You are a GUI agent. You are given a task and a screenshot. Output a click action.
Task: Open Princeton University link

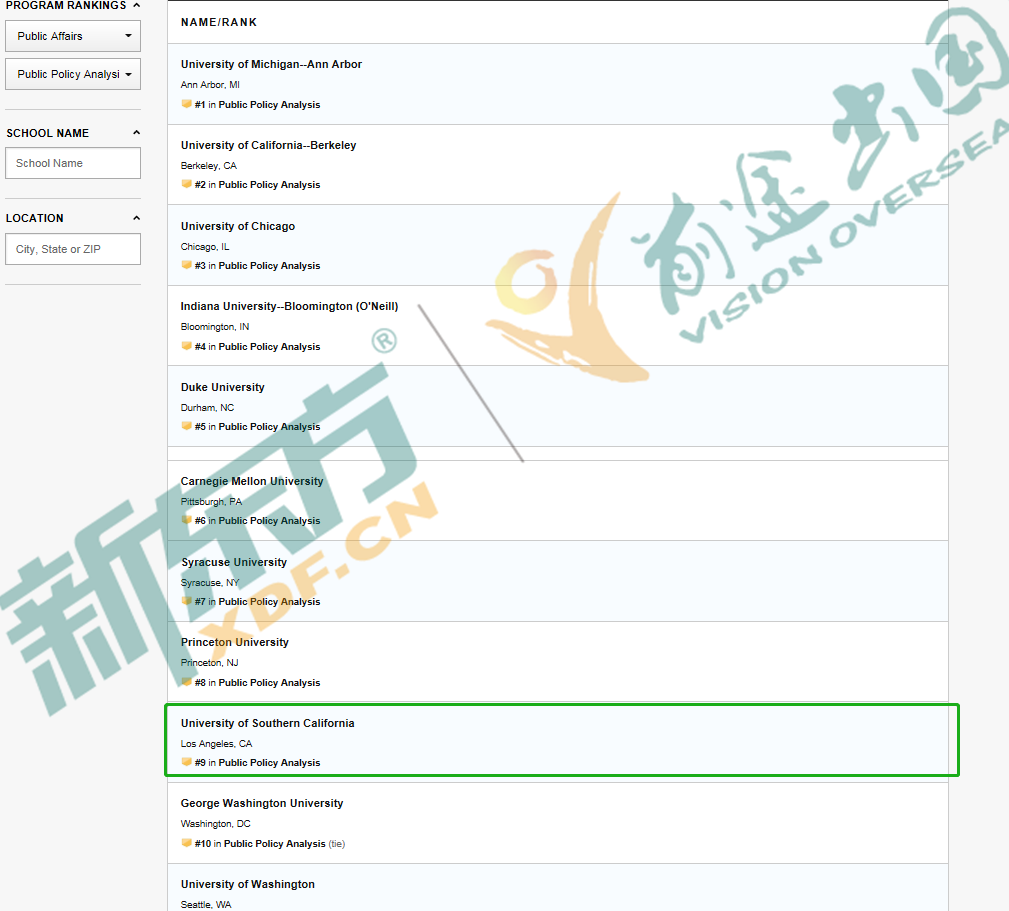pyautogui.click(x=234, y=642)
